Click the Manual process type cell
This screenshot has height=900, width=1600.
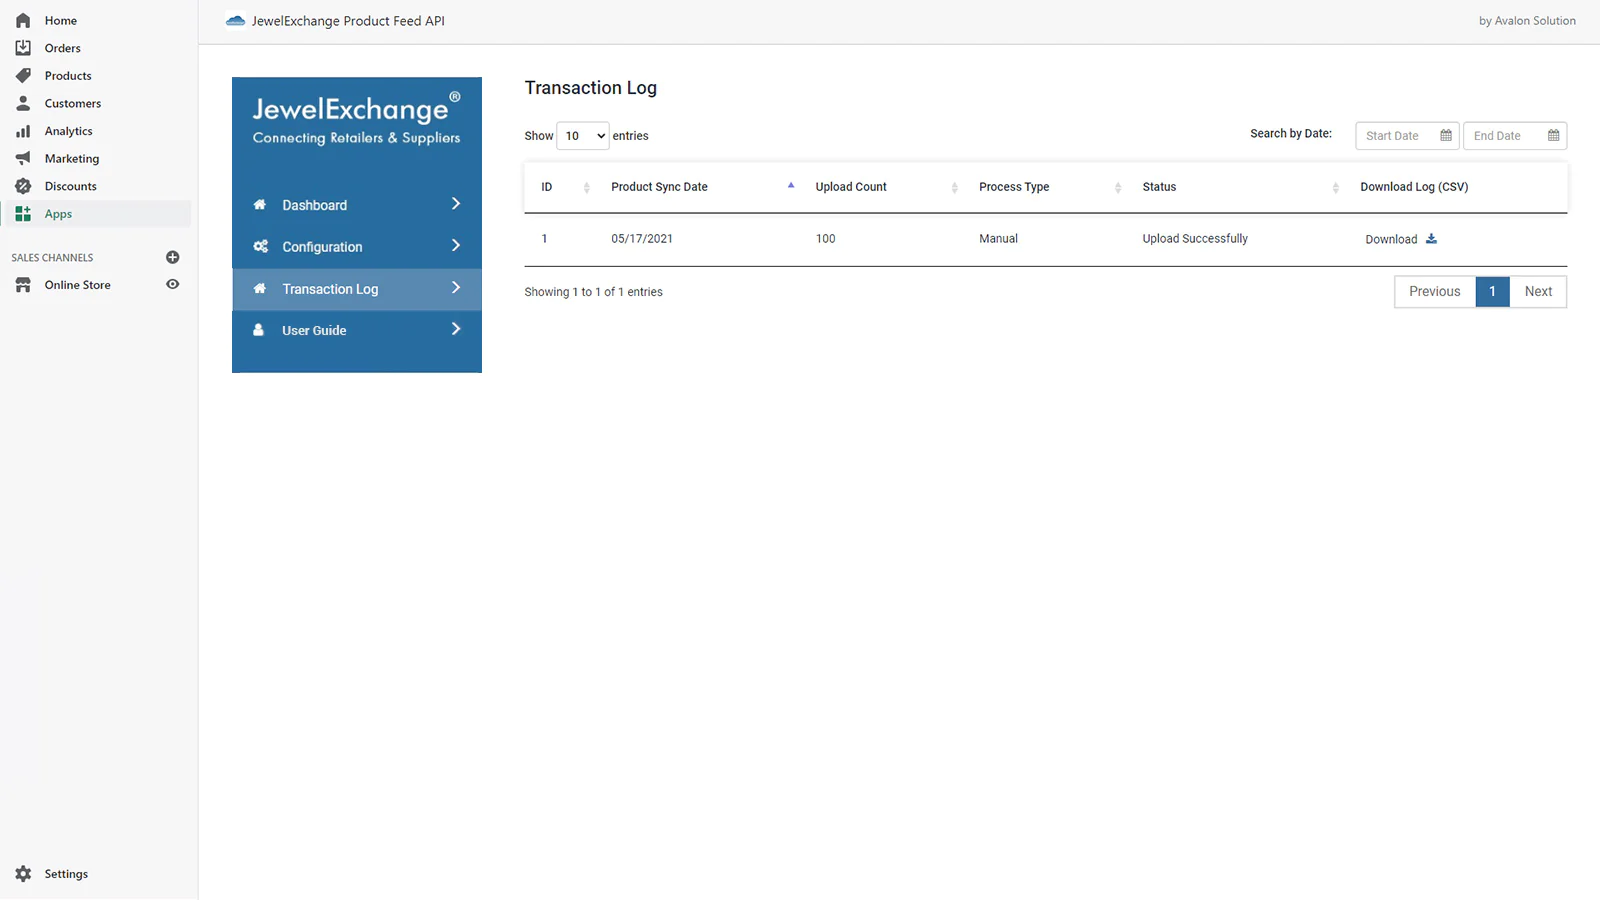tap(998, 238)
